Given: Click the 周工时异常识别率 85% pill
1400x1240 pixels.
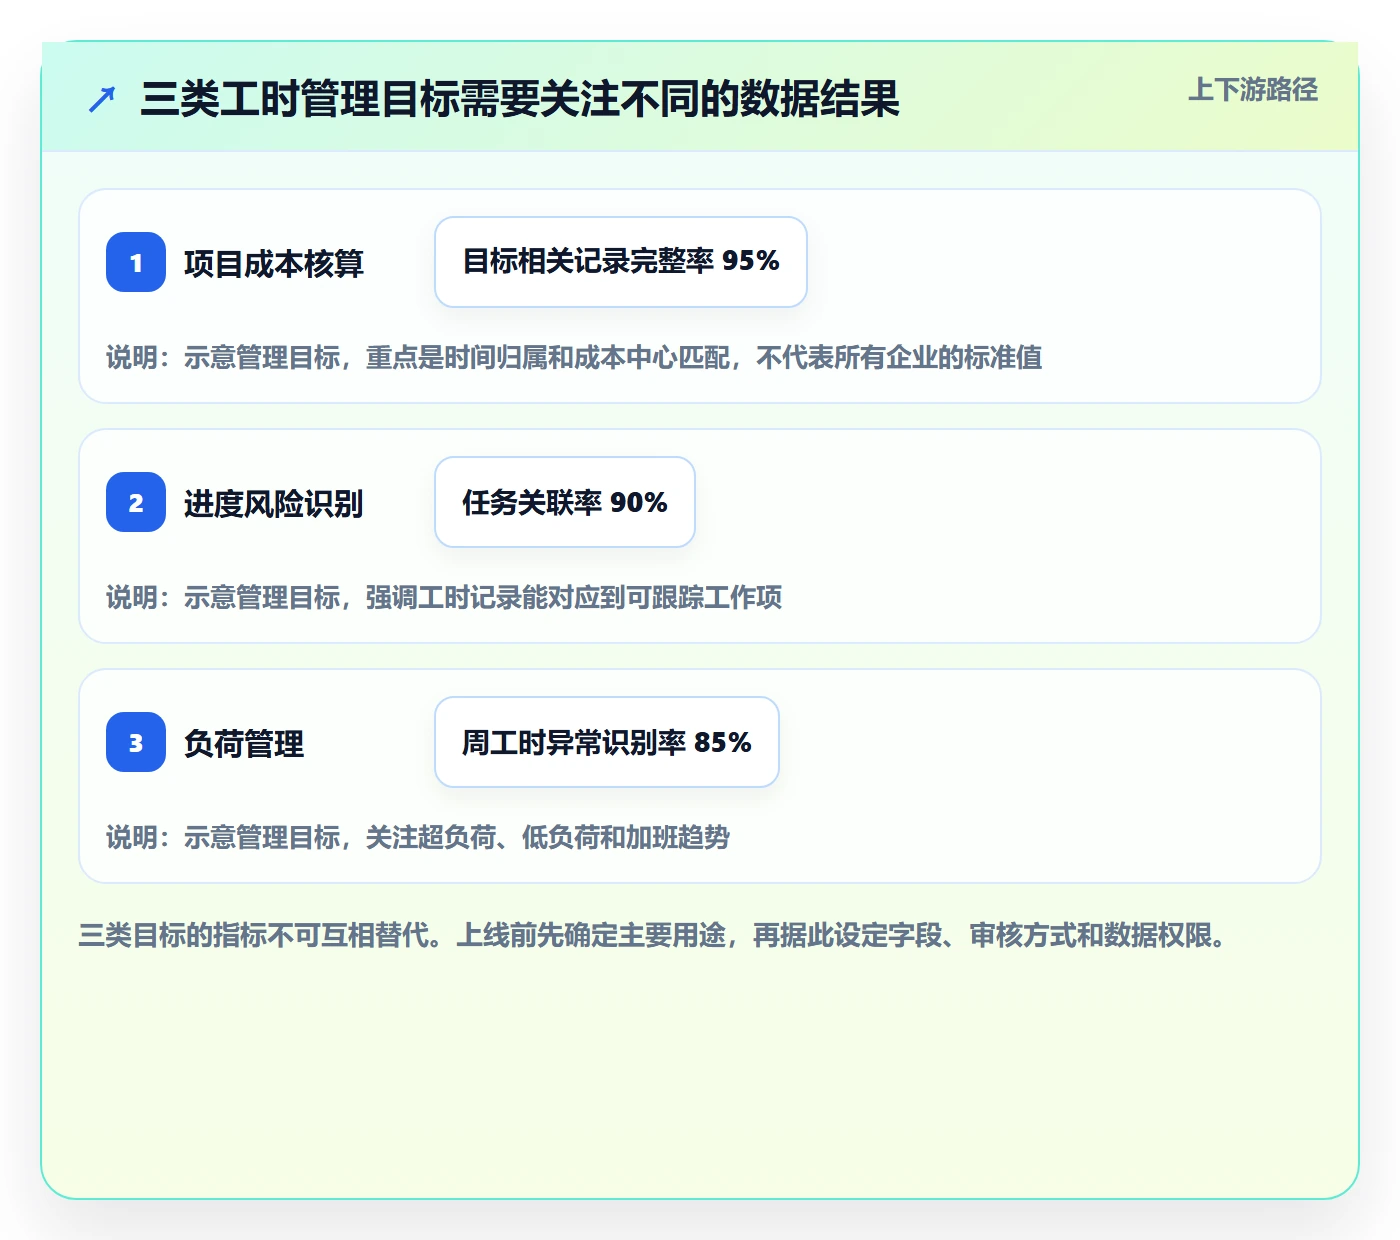Looking at the screenshot, I should point(607,742).
